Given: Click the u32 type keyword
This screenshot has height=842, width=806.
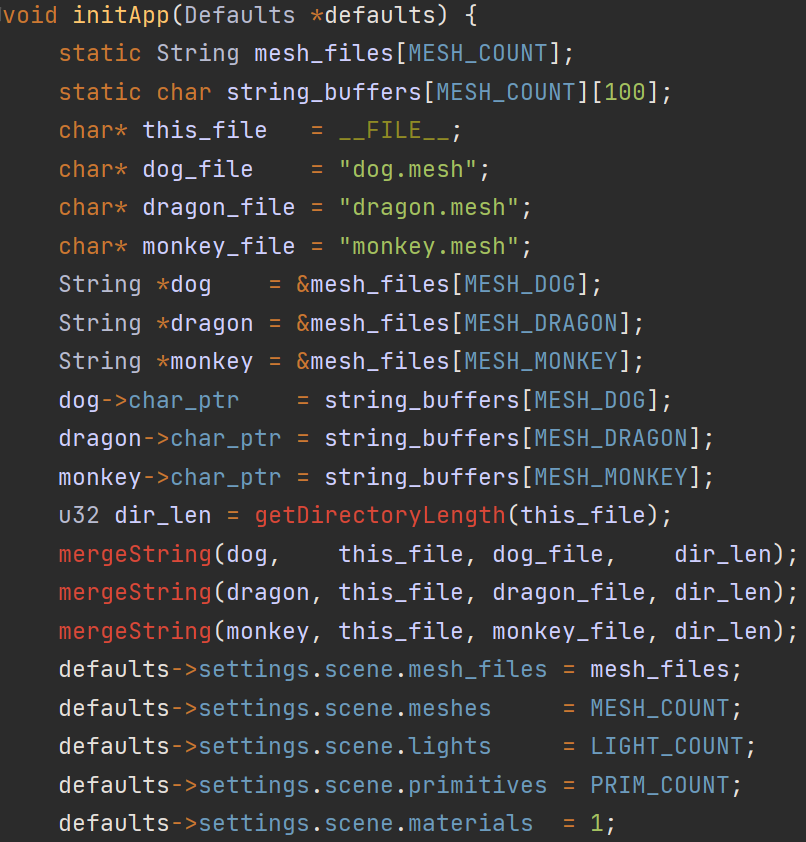Looking at the screenshot, I should coord(79,516).
